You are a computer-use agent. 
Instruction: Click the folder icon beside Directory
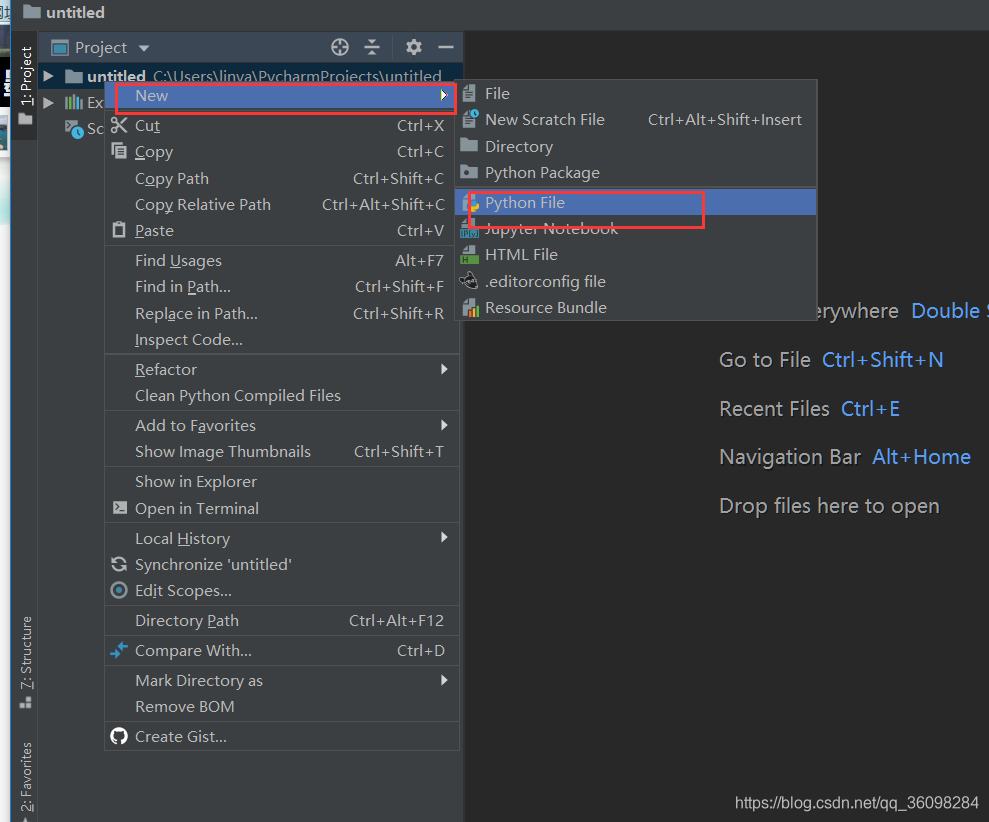pyautogui.click(x=469, y=146)
